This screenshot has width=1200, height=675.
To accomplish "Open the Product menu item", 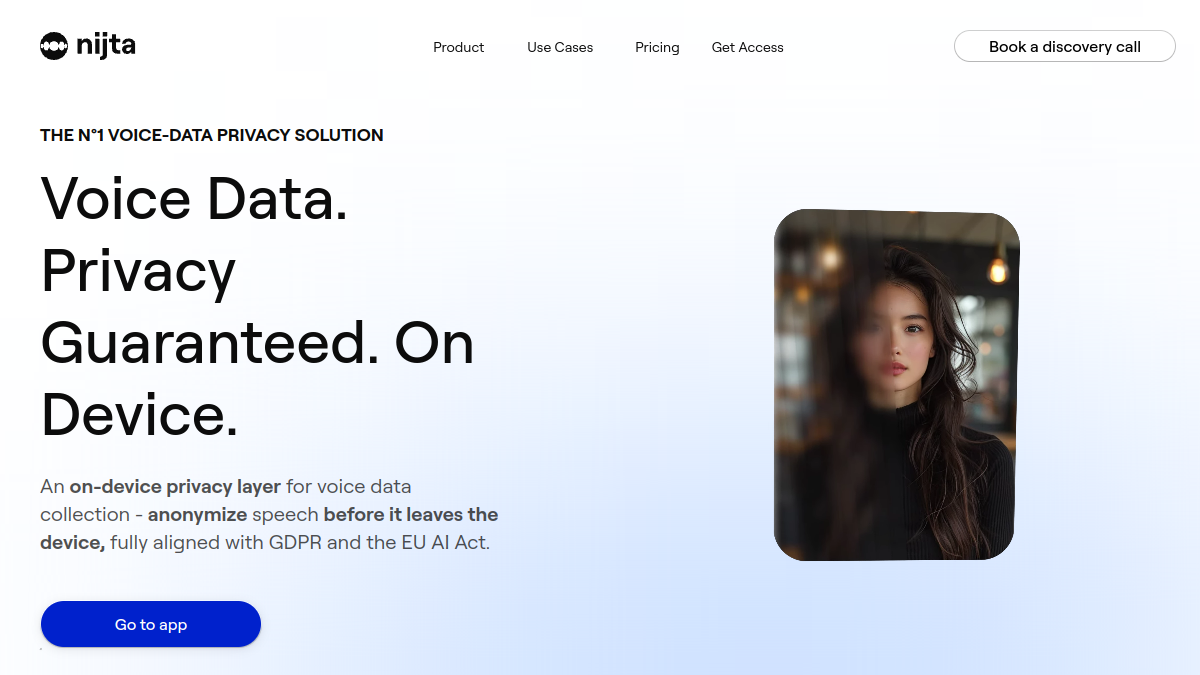I will pos(459,47).
